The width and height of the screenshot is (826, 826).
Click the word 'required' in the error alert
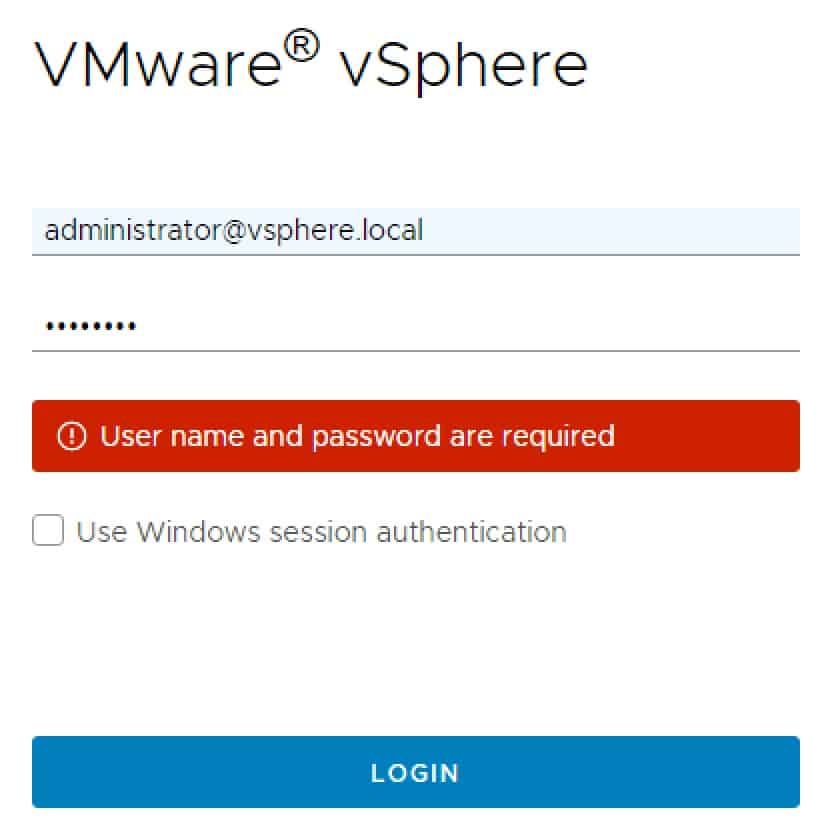(558, 437)
